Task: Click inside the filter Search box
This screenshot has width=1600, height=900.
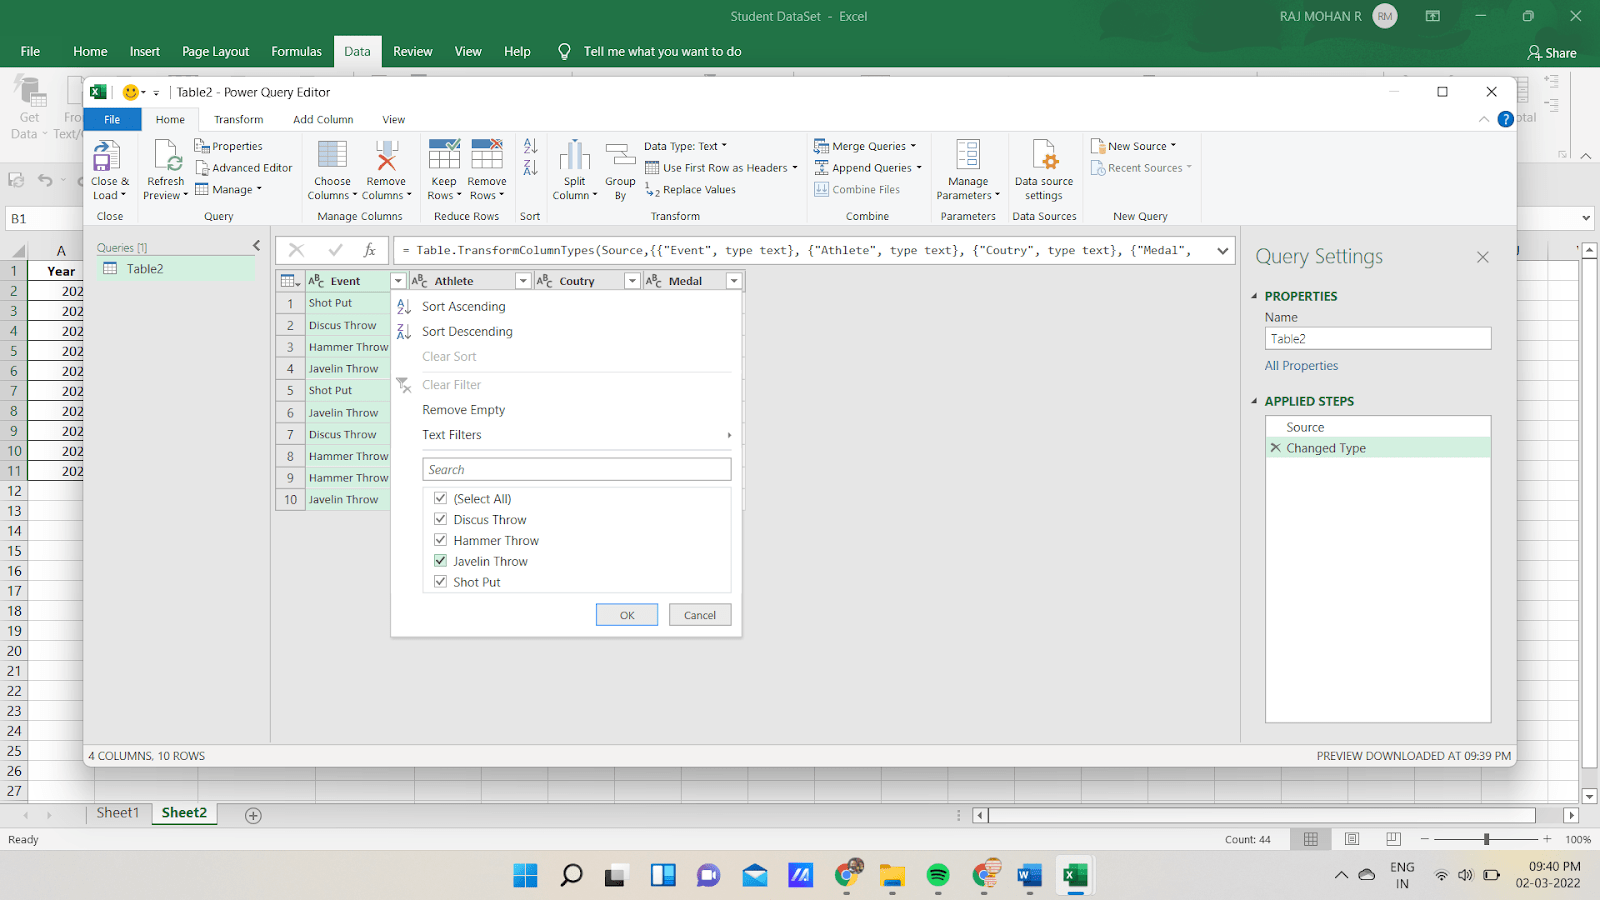Action: 576,468
